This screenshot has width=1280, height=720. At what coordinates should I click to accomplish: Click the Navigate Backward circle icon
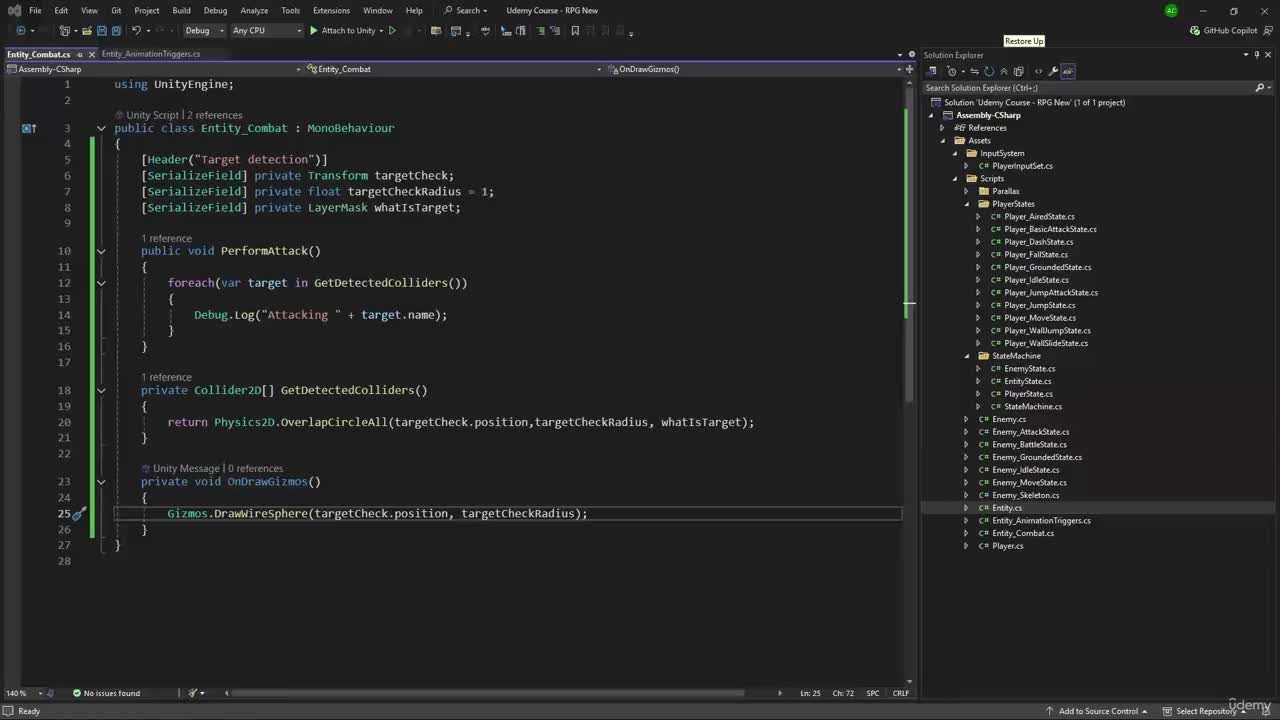coord(20,31)
